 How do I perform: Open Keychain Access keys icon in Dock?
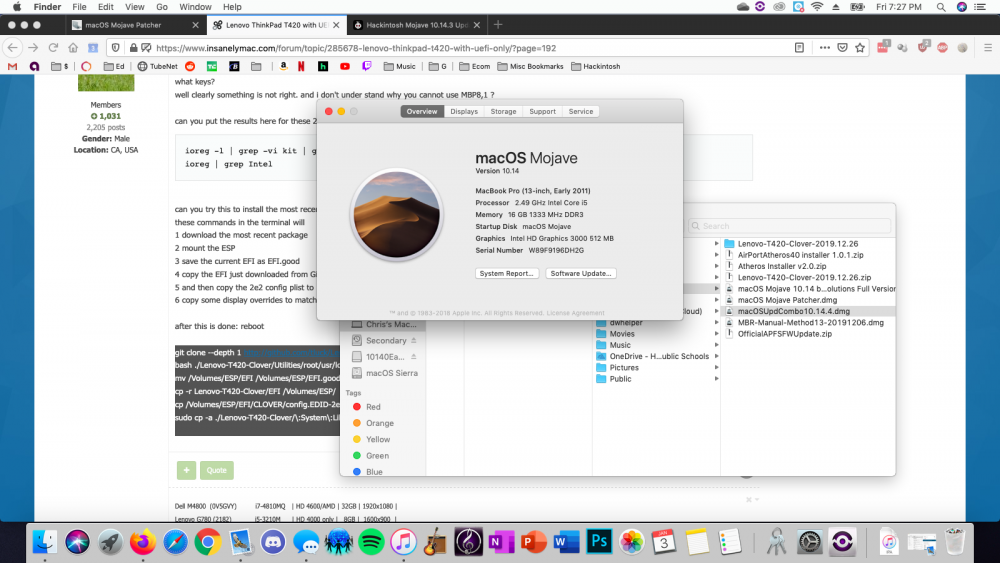click(x=777, y=543)
